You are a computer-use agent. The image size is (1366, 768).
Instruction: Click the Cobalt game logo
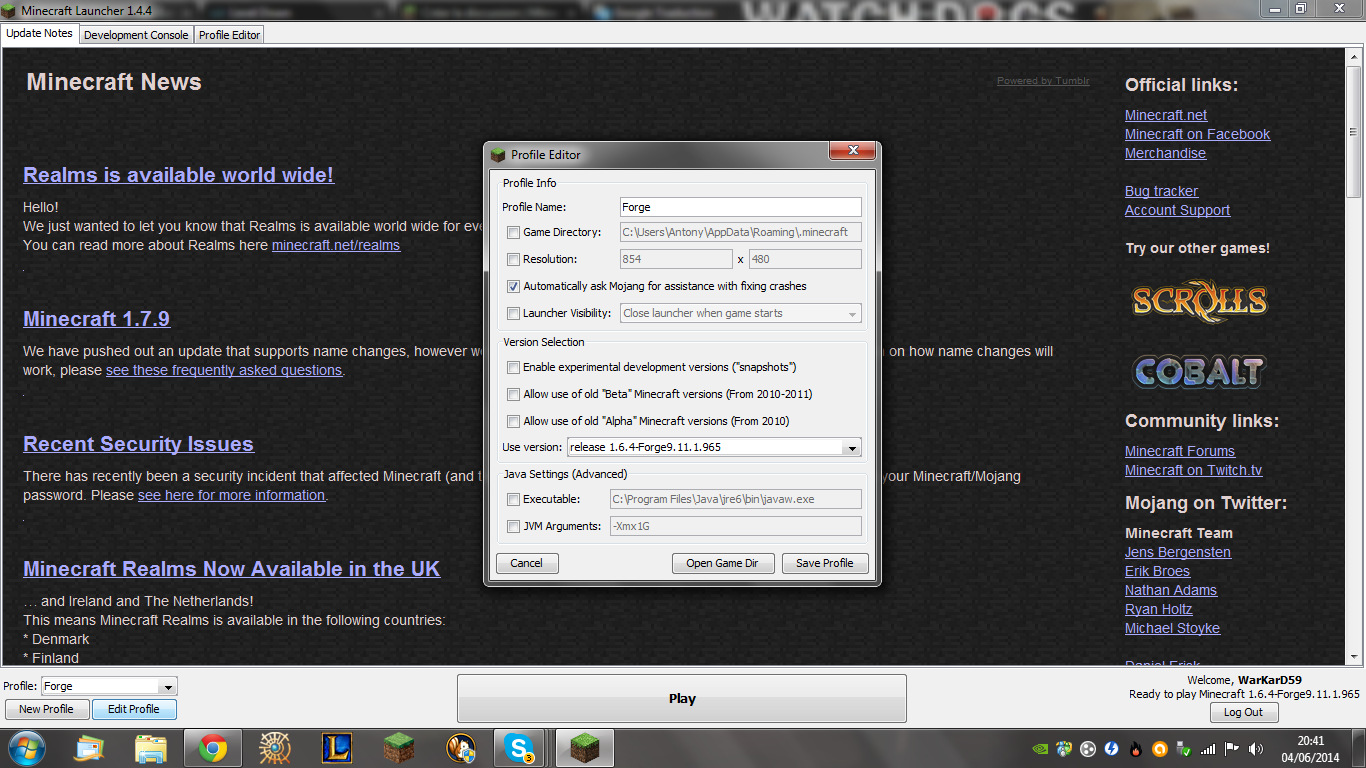[1199, 372]
